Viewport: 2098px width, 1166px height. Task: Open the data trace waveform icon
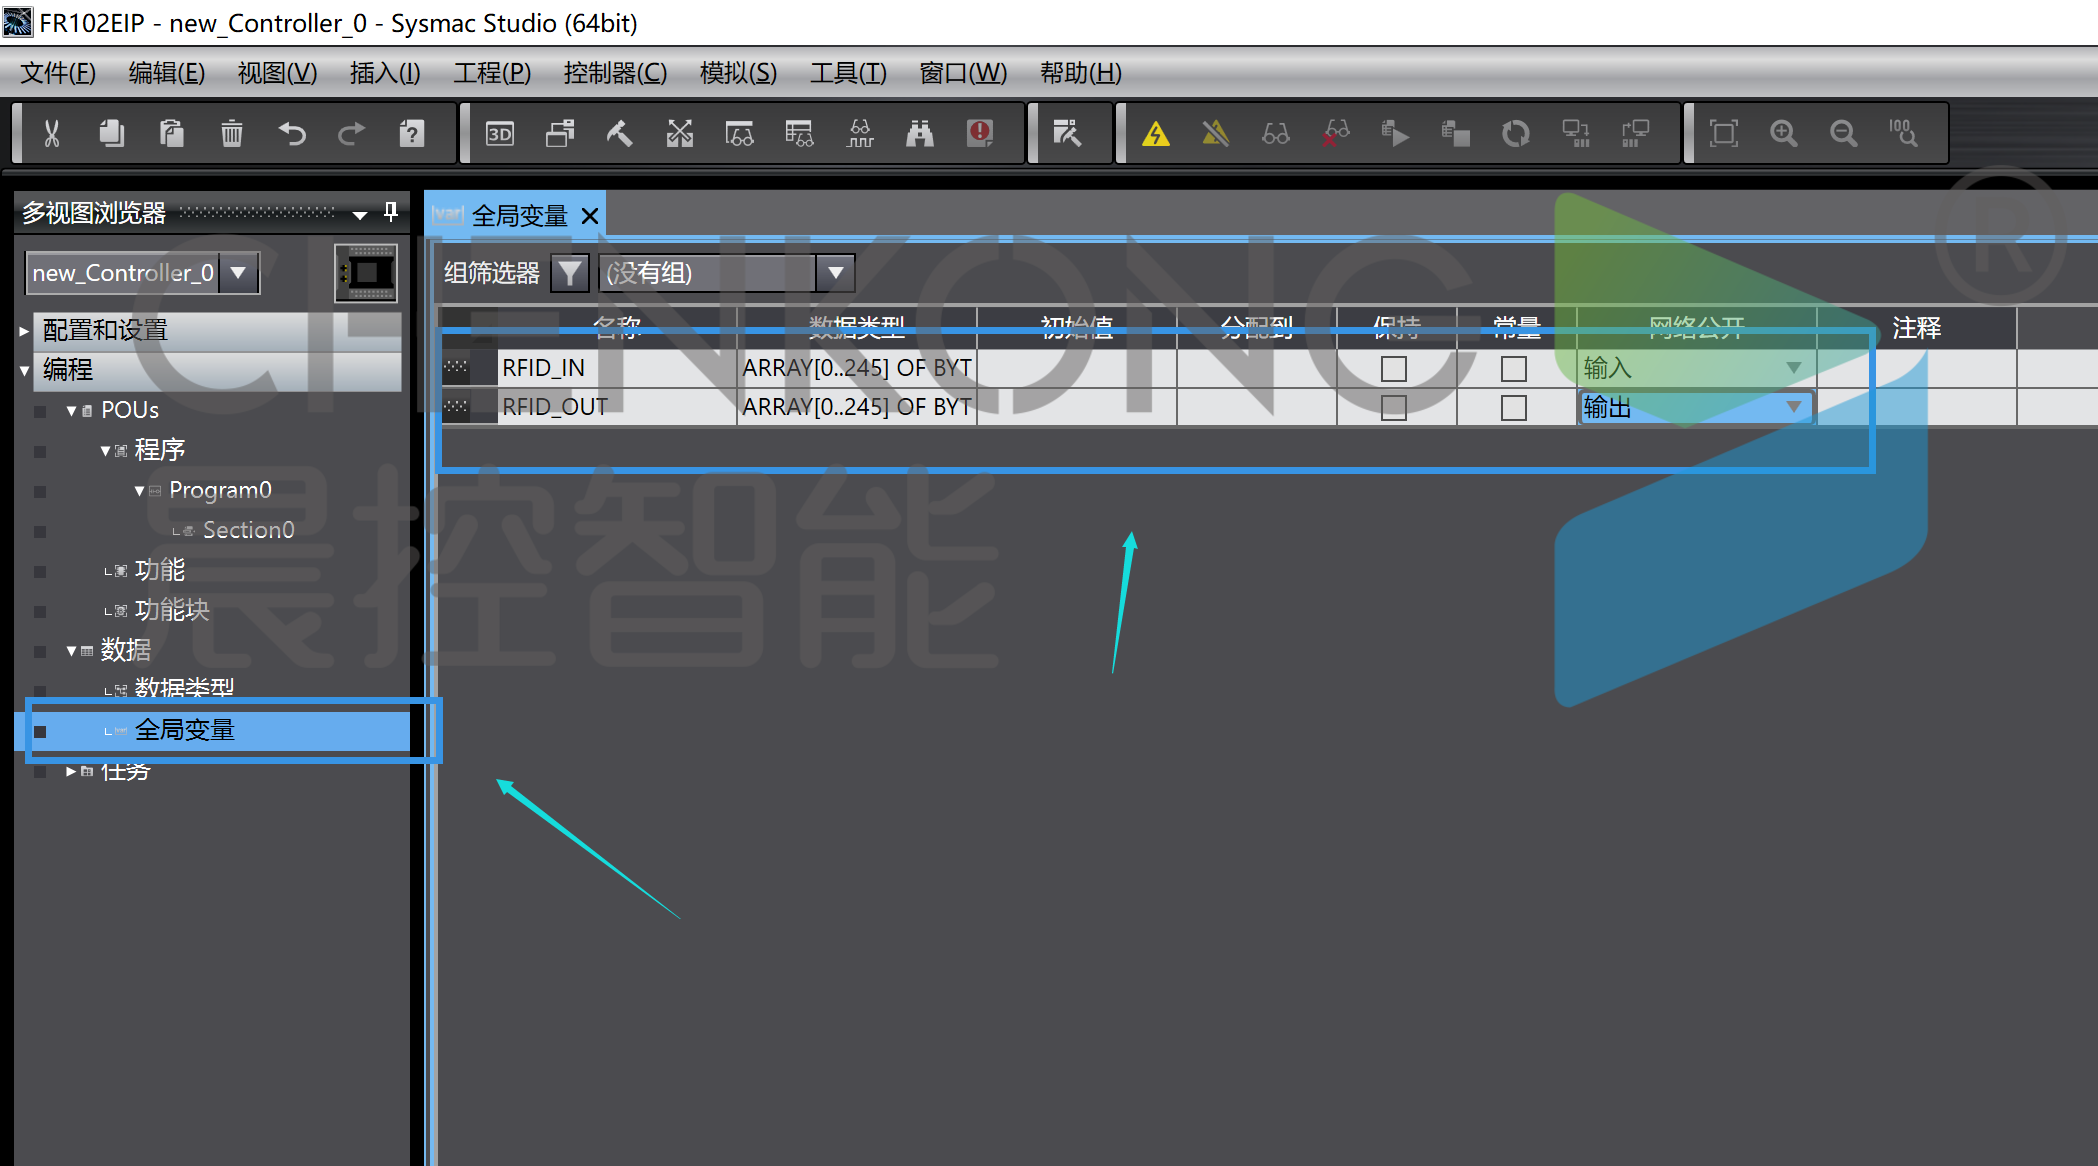pyautogui.click(x=860, y=133)
